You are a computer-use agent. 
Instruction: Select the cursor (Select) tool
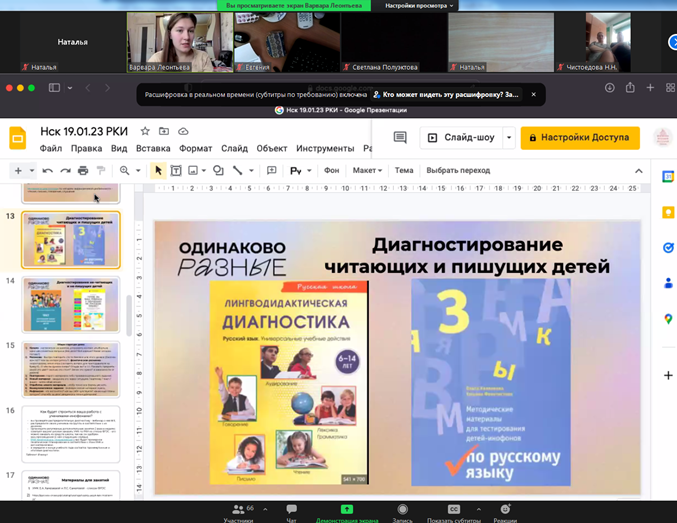point(158,171)
